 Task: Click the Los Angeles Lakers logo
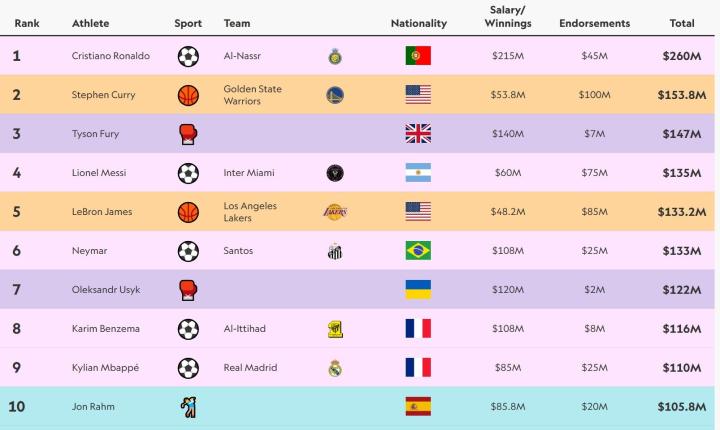(336, 212)
